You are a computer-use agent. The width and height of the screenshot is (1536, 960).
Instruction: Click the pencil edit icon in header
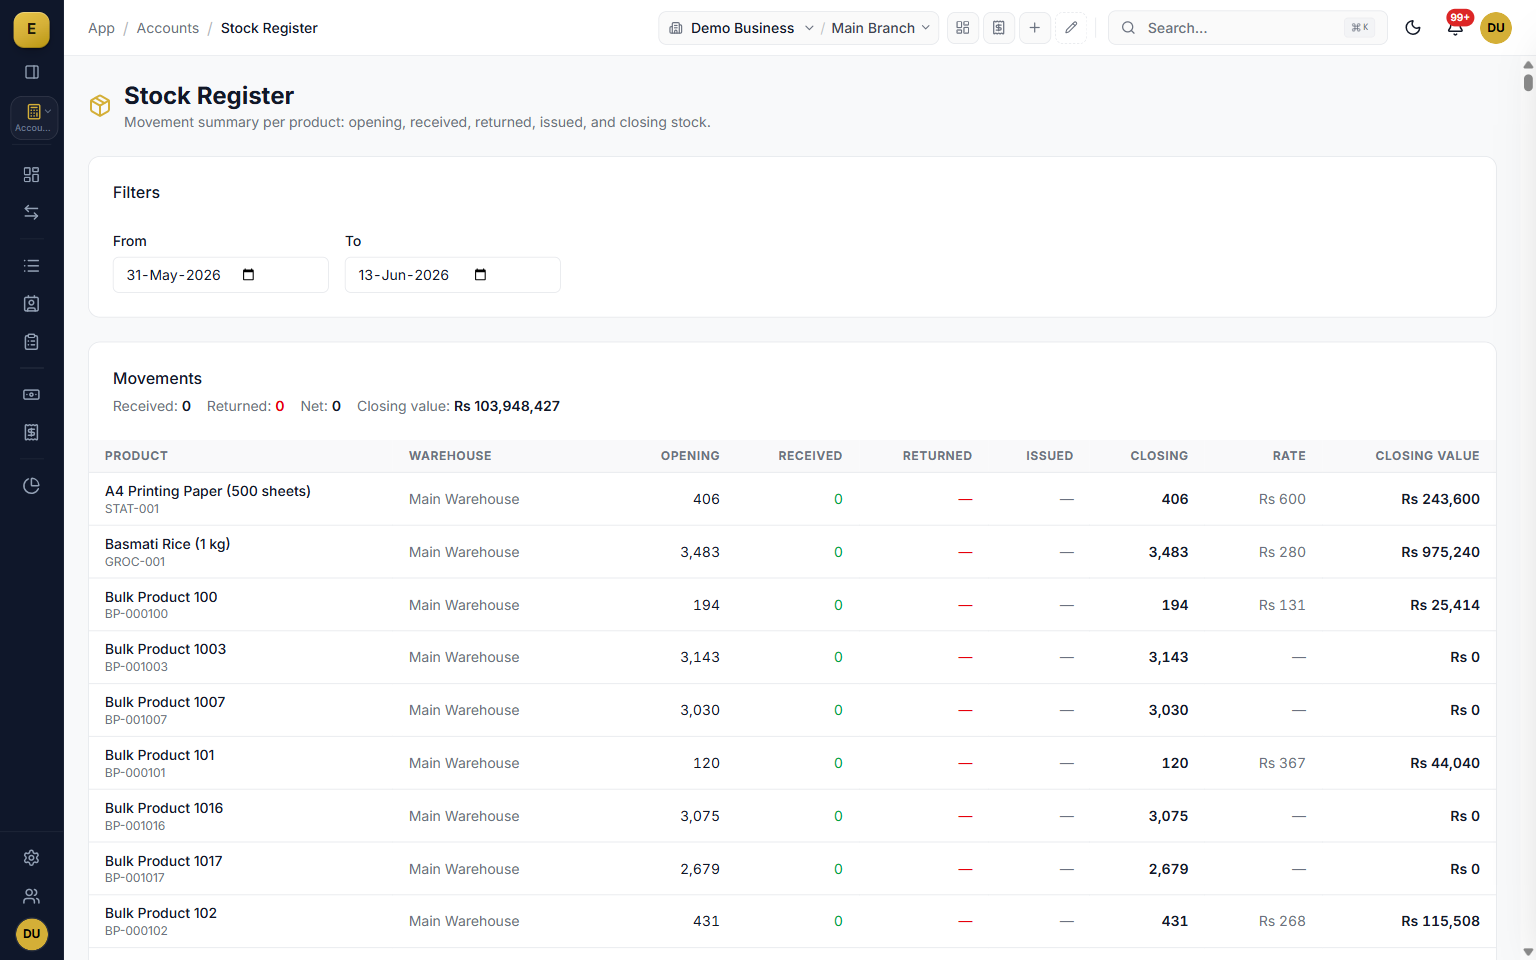point(1071,28)
